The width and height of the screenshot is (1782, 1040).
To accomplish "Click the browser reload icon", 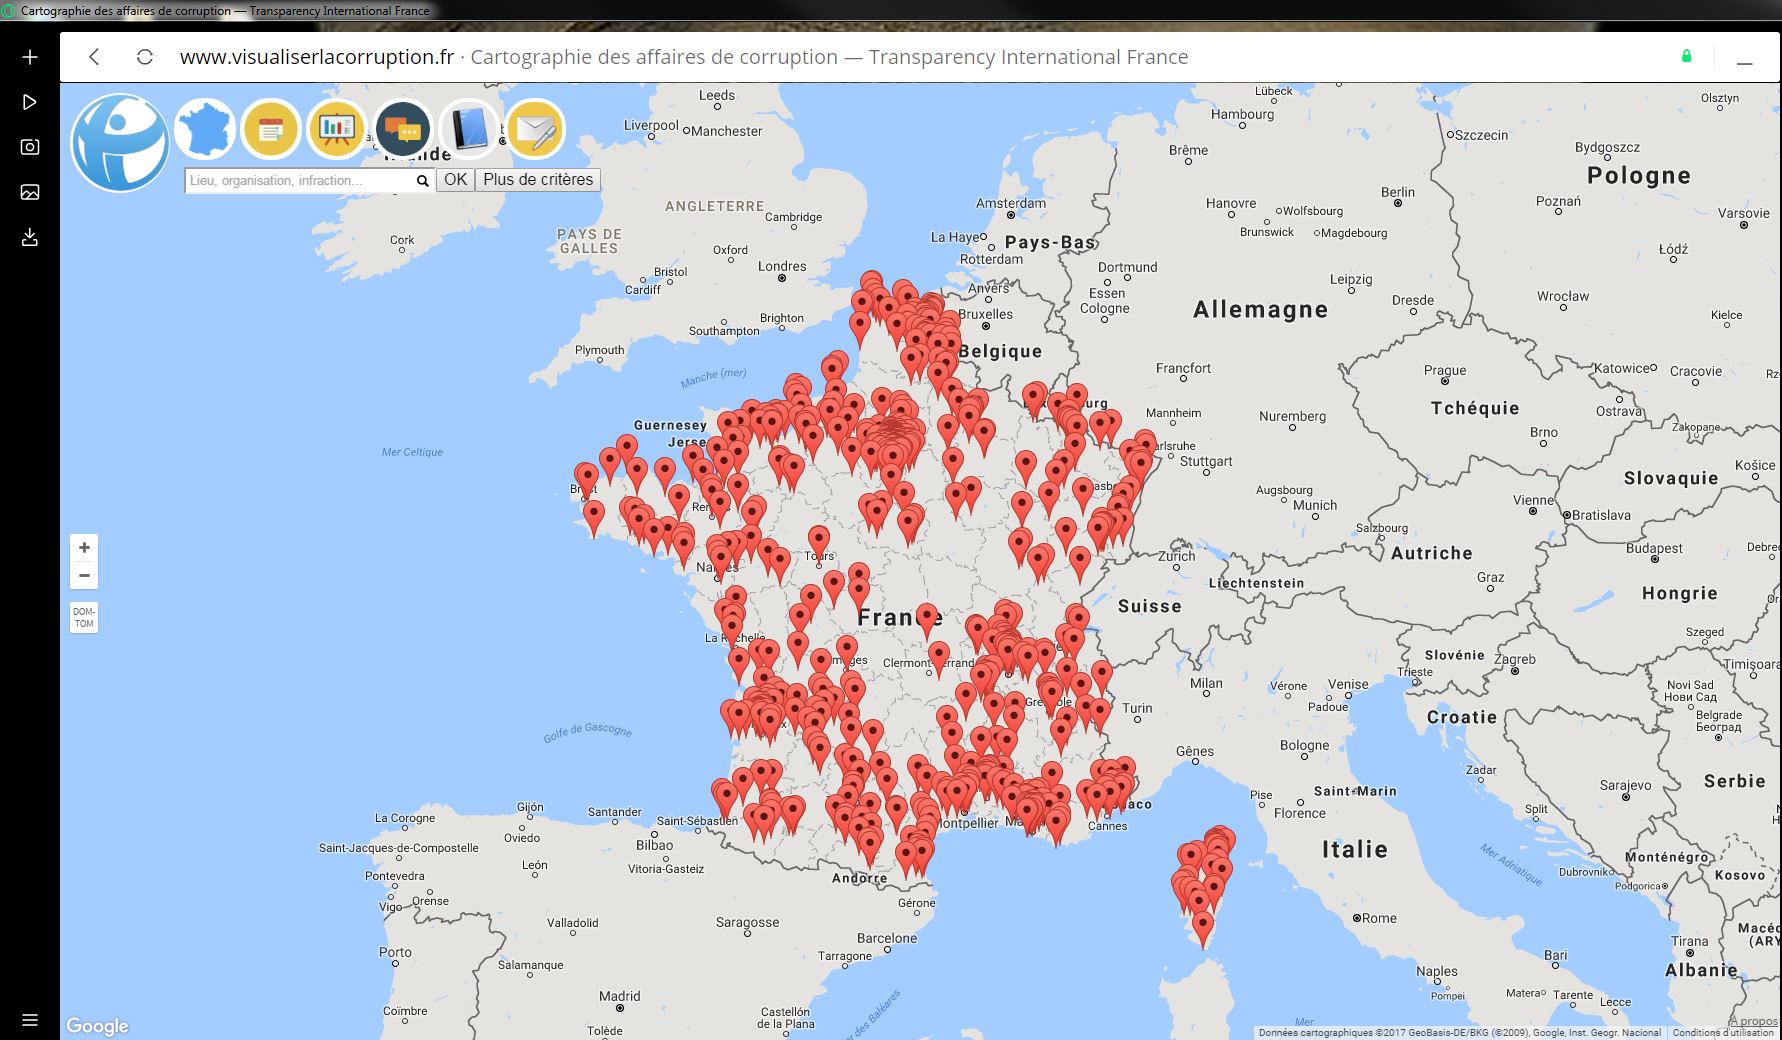I will [x=145, y=57].
